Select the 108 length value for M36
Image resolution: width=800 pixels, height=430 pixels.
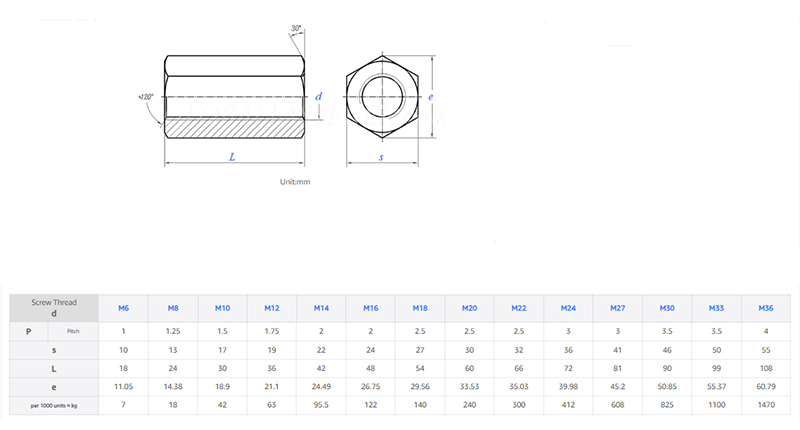pos(765,368)
